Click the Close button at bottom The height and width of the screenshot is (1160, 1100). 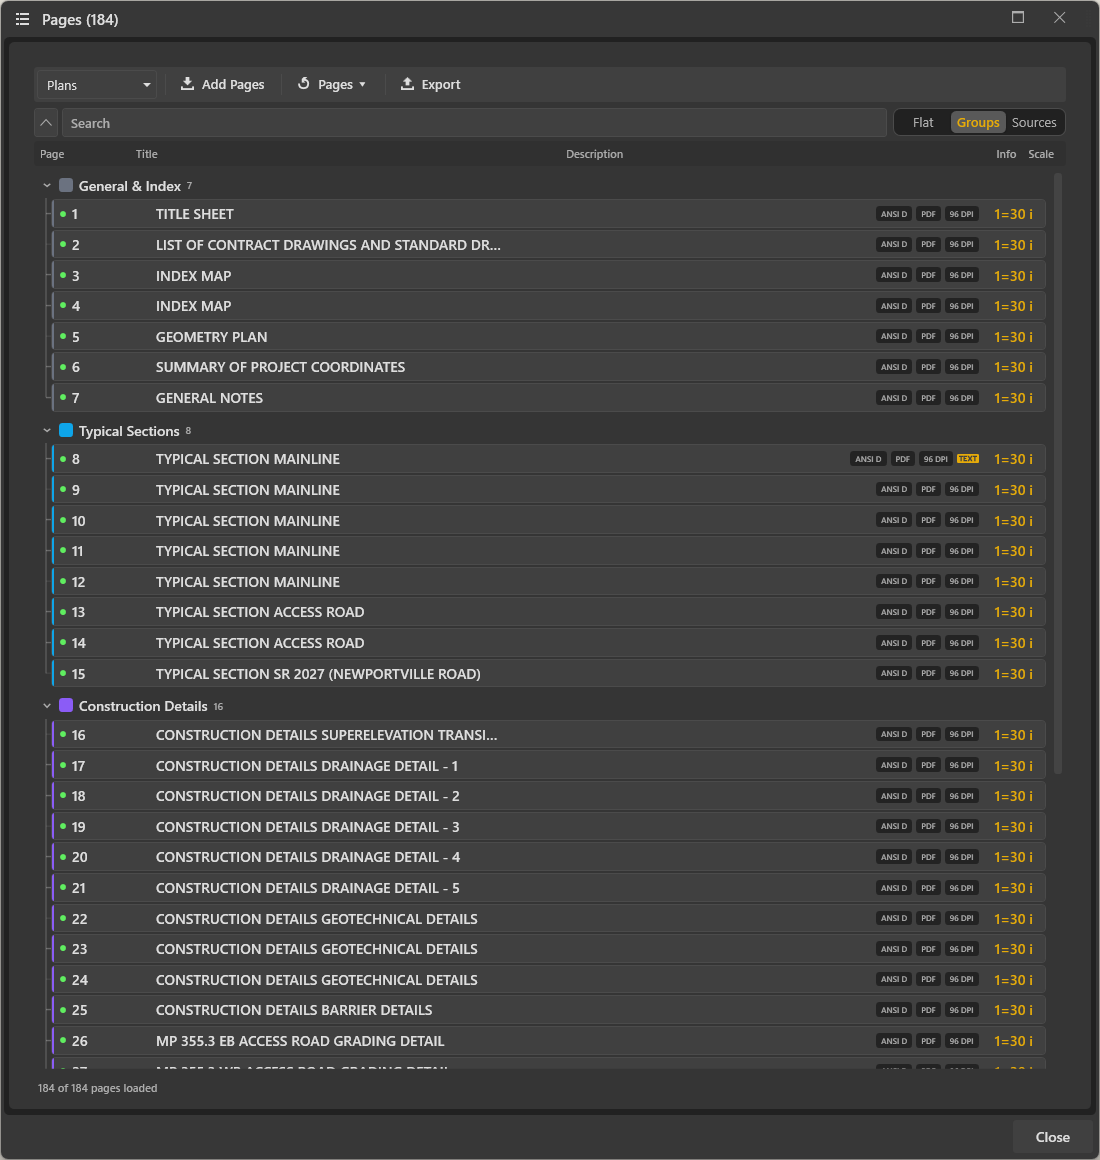click(1052, 1137)
